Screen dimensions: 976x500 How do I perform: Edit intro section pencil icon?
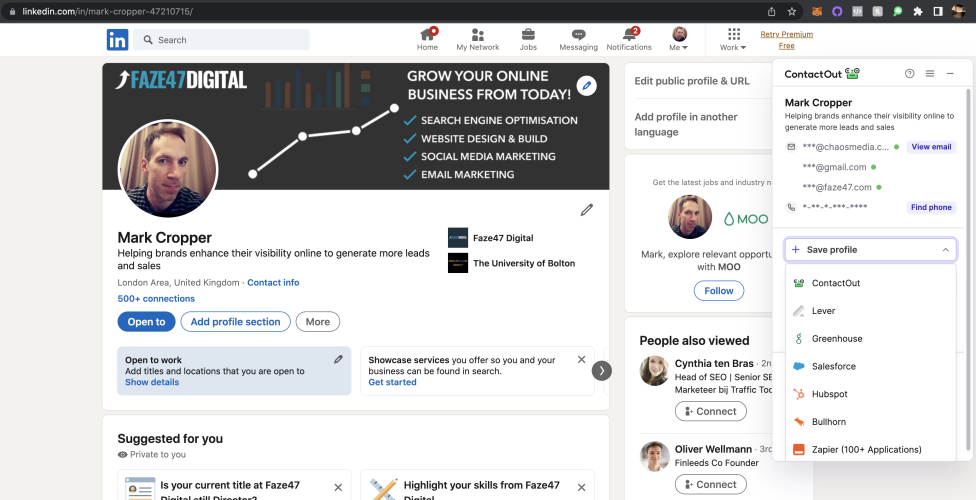click(x=586, y=210)
